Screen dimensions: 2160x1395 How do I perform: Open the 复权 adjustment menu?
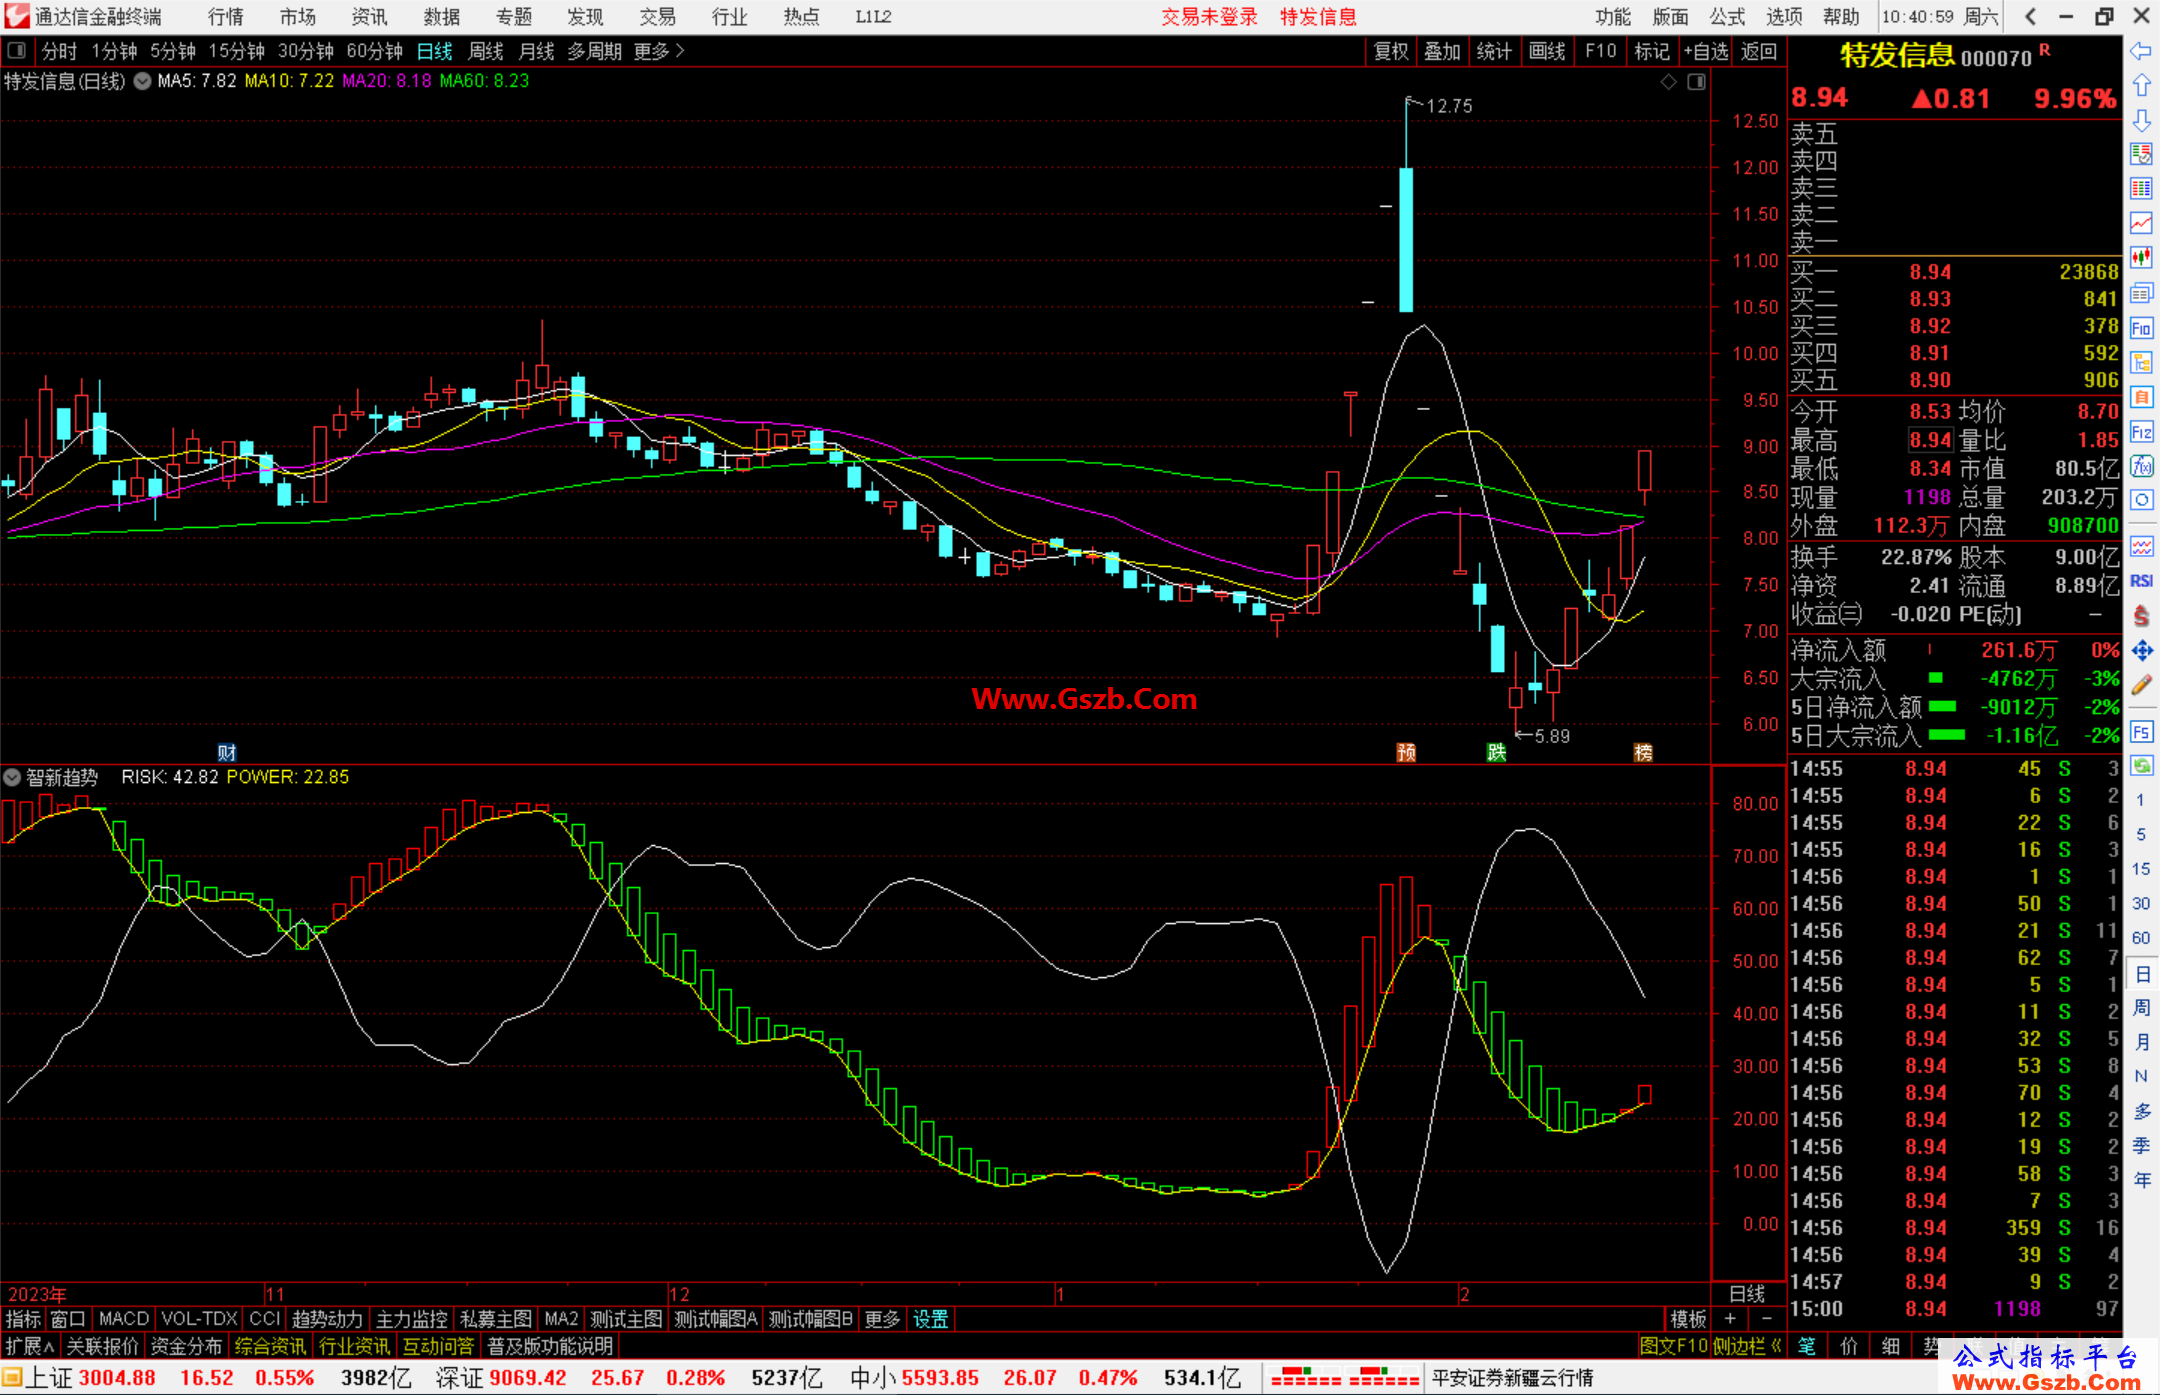click(x=1390, y=51)
